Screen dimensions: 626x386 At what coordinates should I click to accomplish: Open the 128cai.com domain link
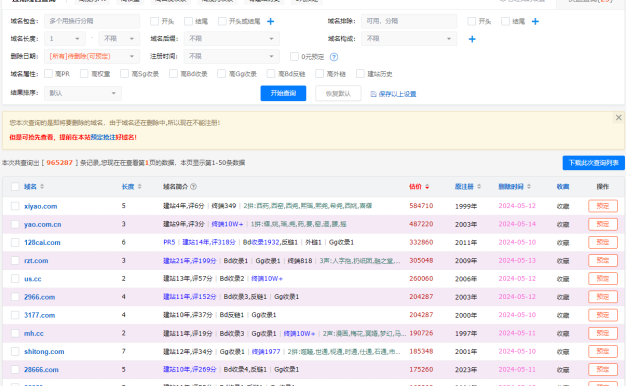[x=42, y=243]
